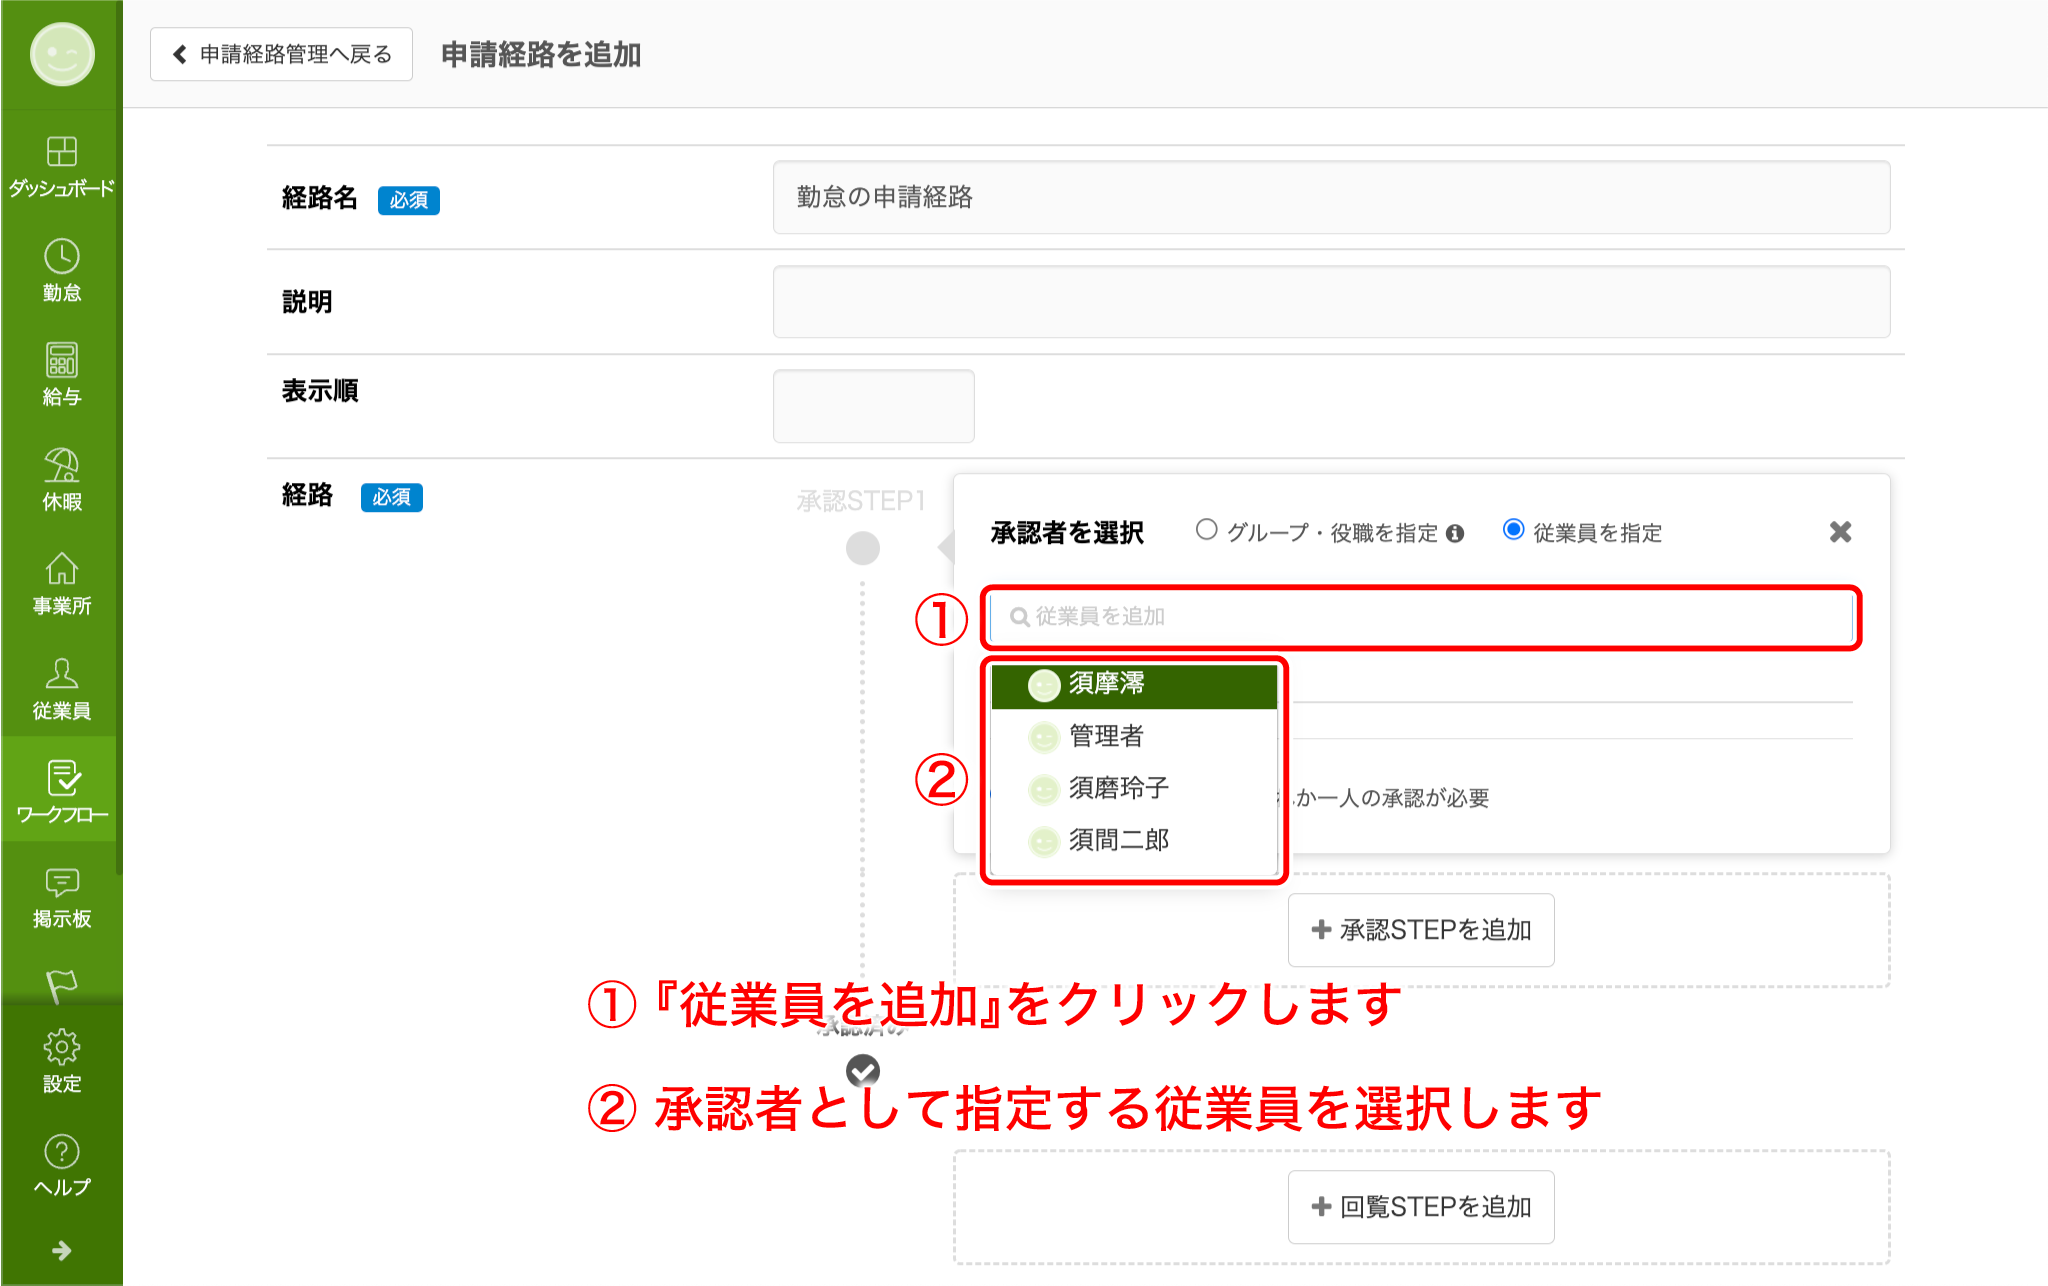Viewport: 2048px width, 1286px height.
Task: Click the 説明 input field
Action: 1331,301
